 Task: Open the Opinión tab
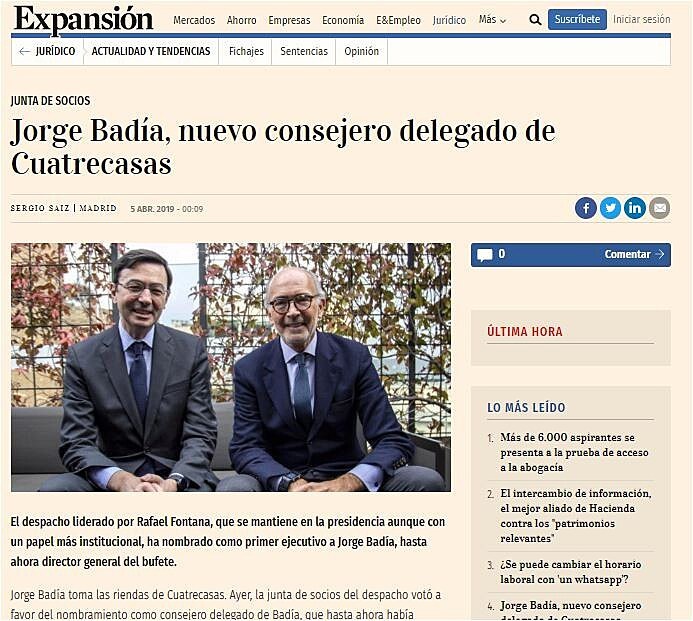point(362,52)
